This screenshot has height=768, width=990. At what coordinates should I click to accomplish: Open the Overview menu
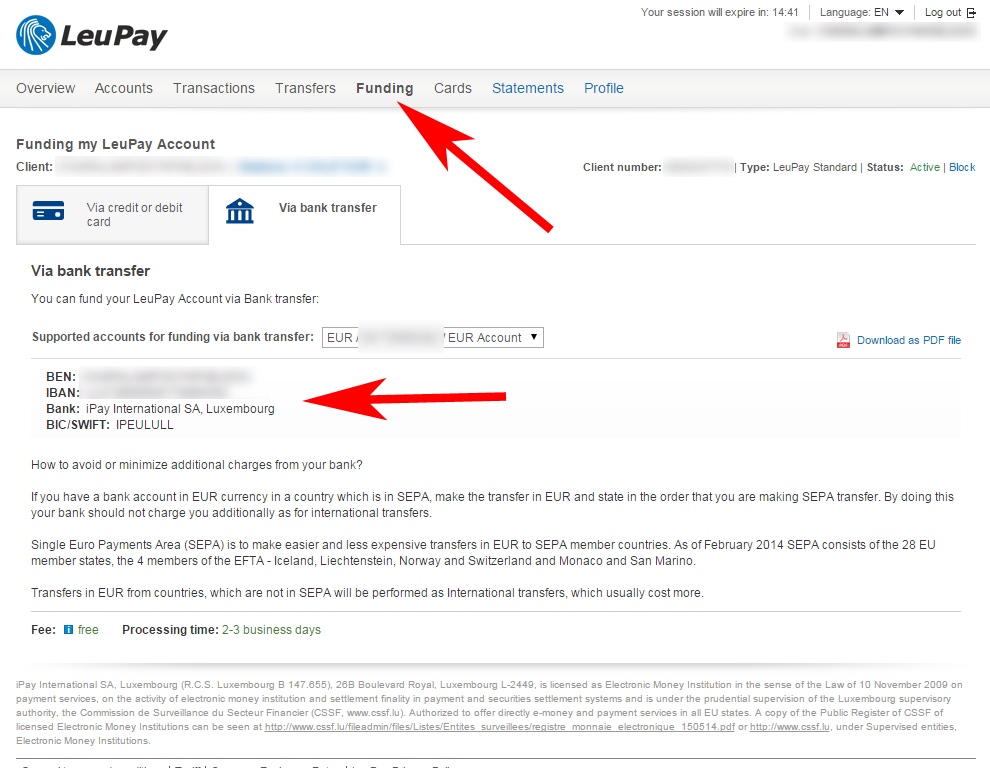coord(45,88)
